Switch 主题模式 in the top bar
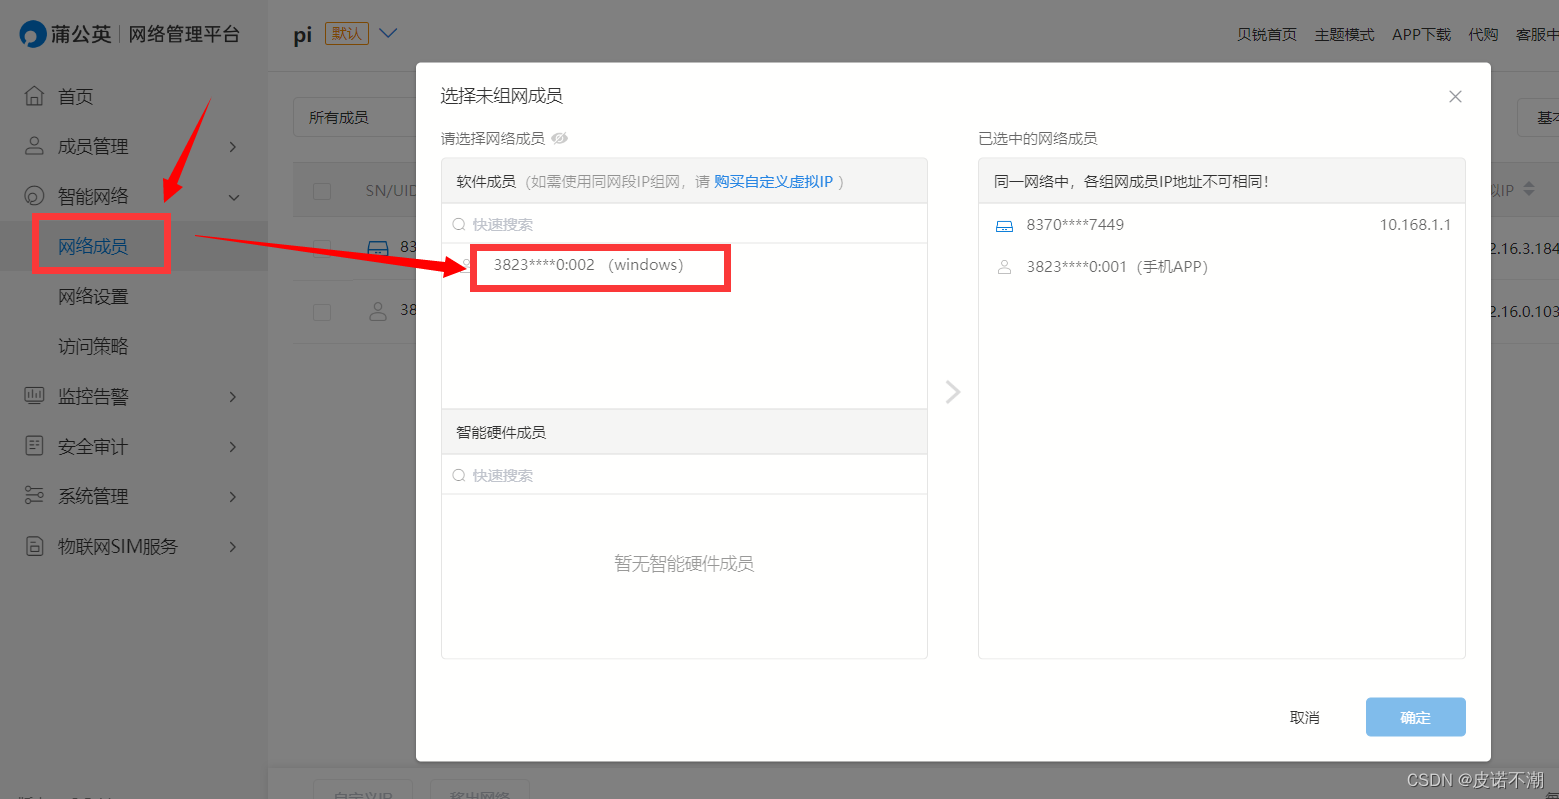1559x799 pixels. click(x=1344, y=34)
